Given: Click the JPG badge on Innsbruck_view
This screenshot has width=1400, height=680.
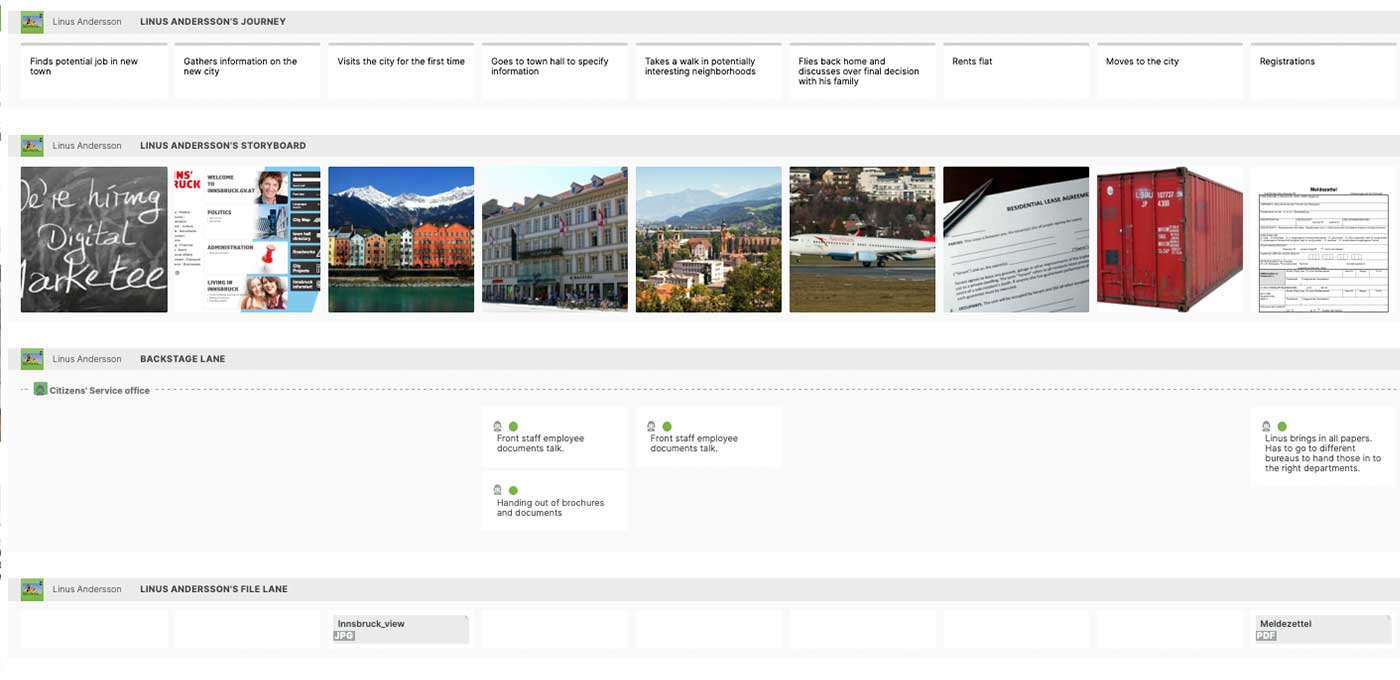Looking at the screenshot, I should pyautogui.click(x=343, y=635).
